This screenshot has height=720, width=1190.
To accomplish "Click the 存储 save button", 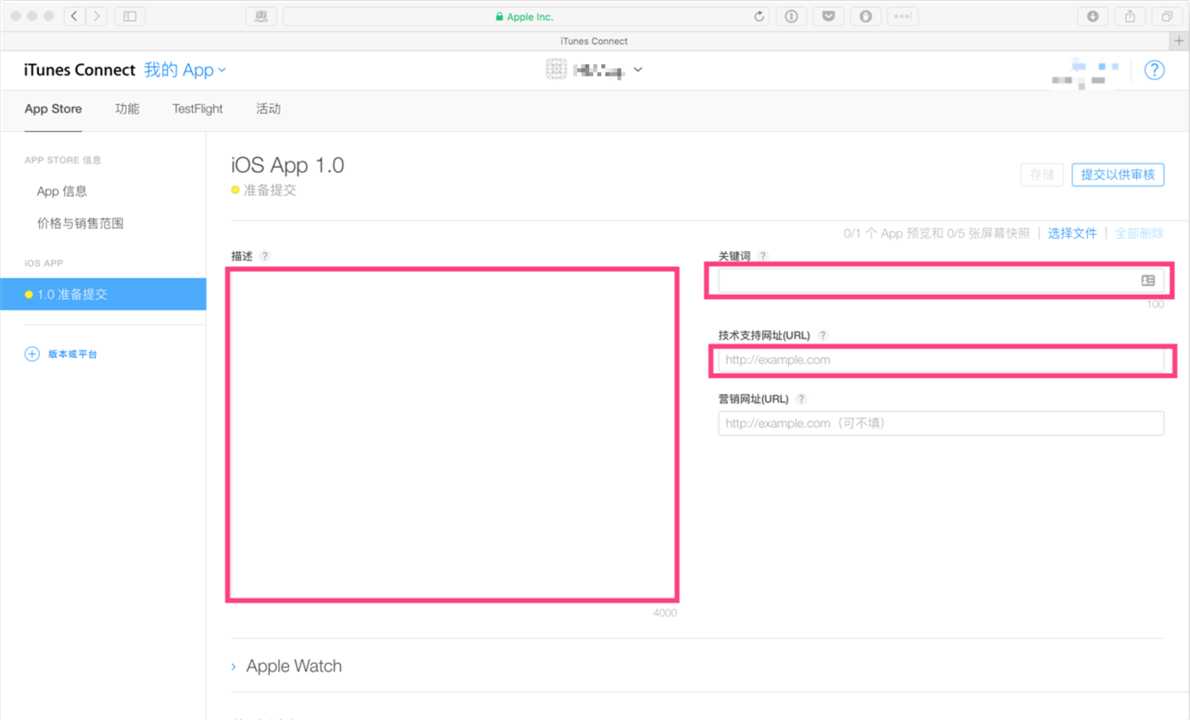I will coord(1041,174).
